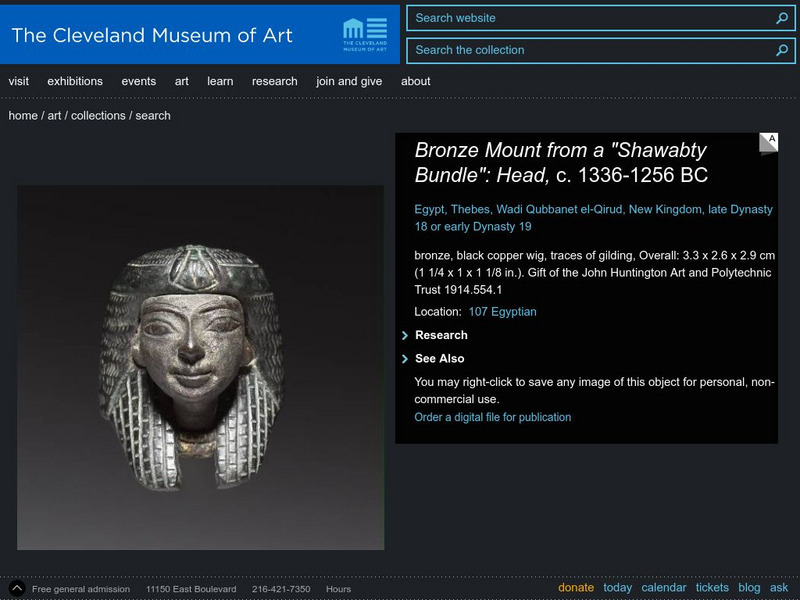Viewport: 800px width, 600px height.
Task: Open the exhibitions menu
Action: (75, 81)
